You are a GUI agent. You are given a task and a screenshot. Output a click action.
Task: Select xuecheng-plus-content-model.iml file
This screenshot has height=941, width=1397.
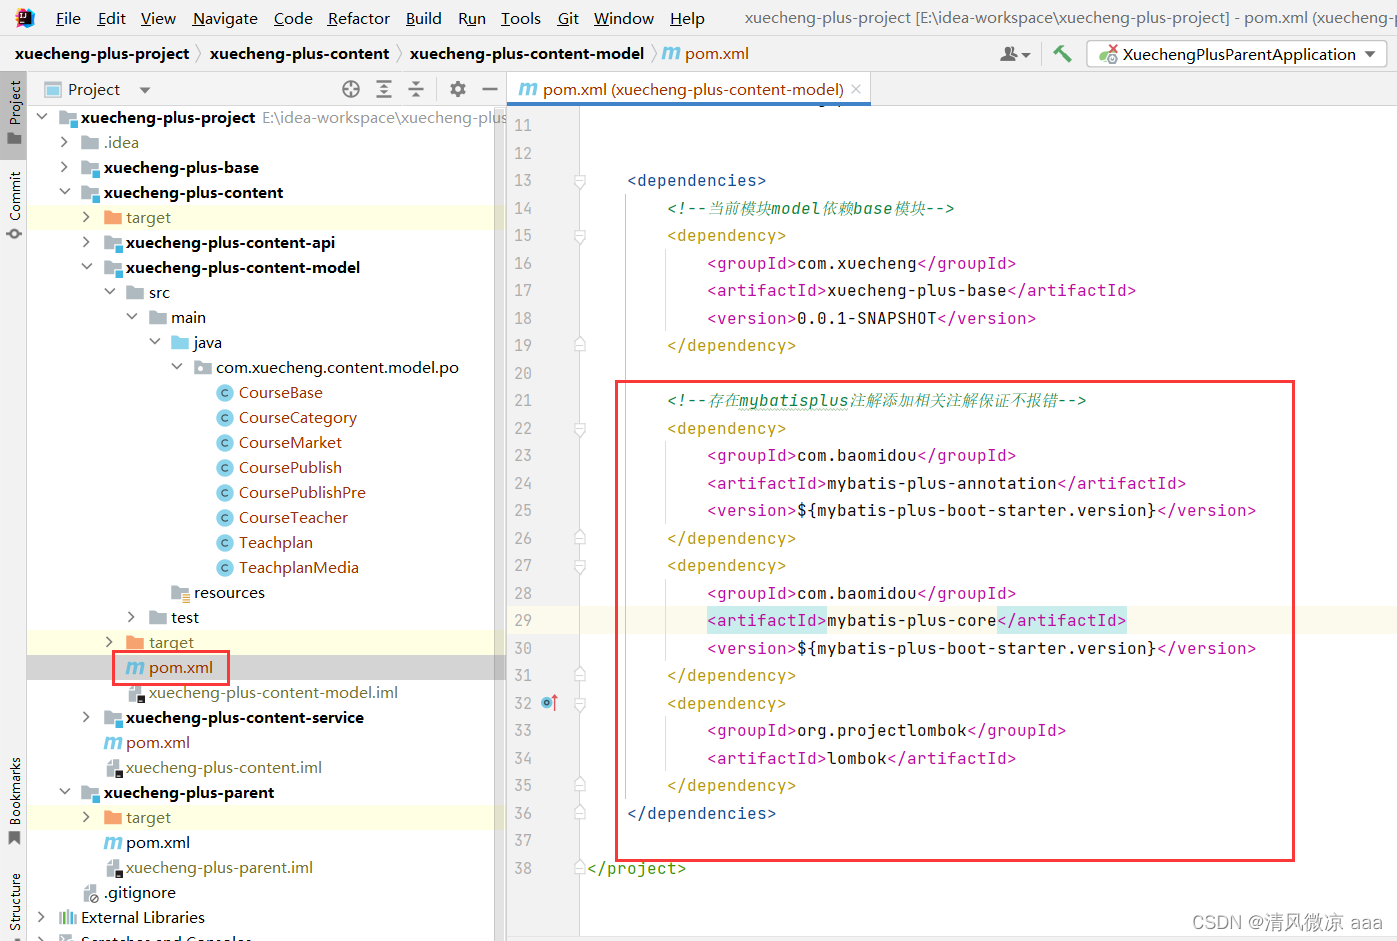pyautogui.click(x=273, y=692)
